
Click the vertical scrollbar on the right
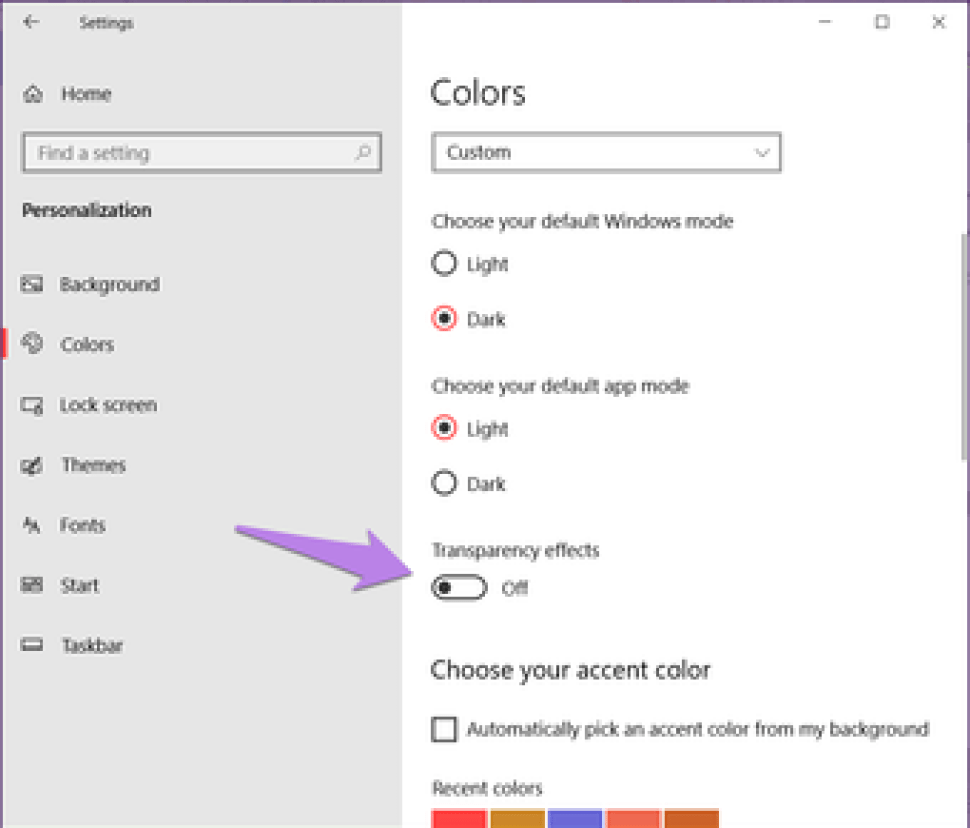tap(963, 340)
